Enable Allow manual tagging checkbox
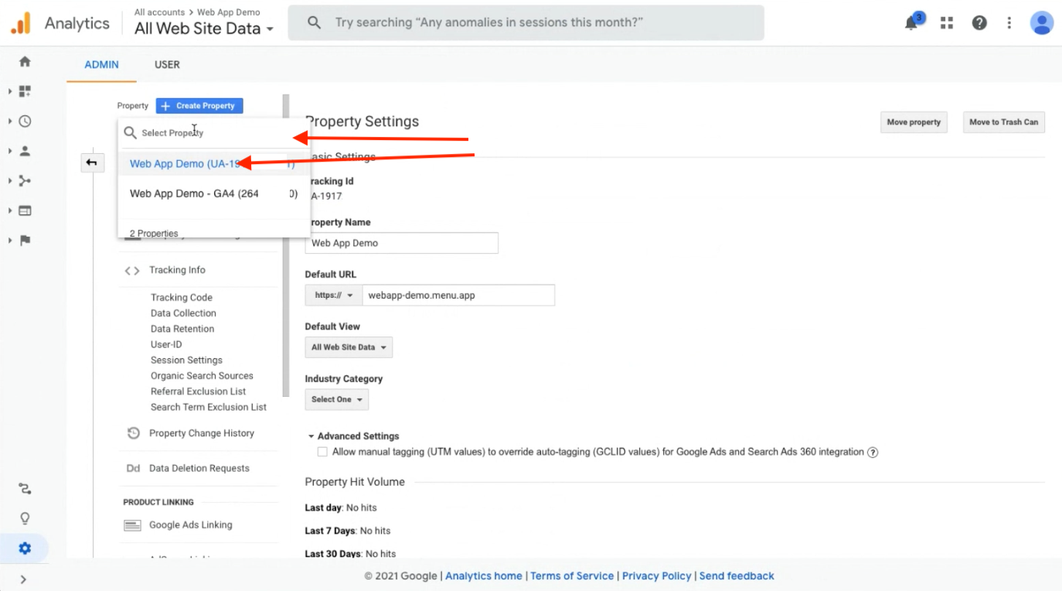Screen dimensions: 1062x591 click(322, 452)
